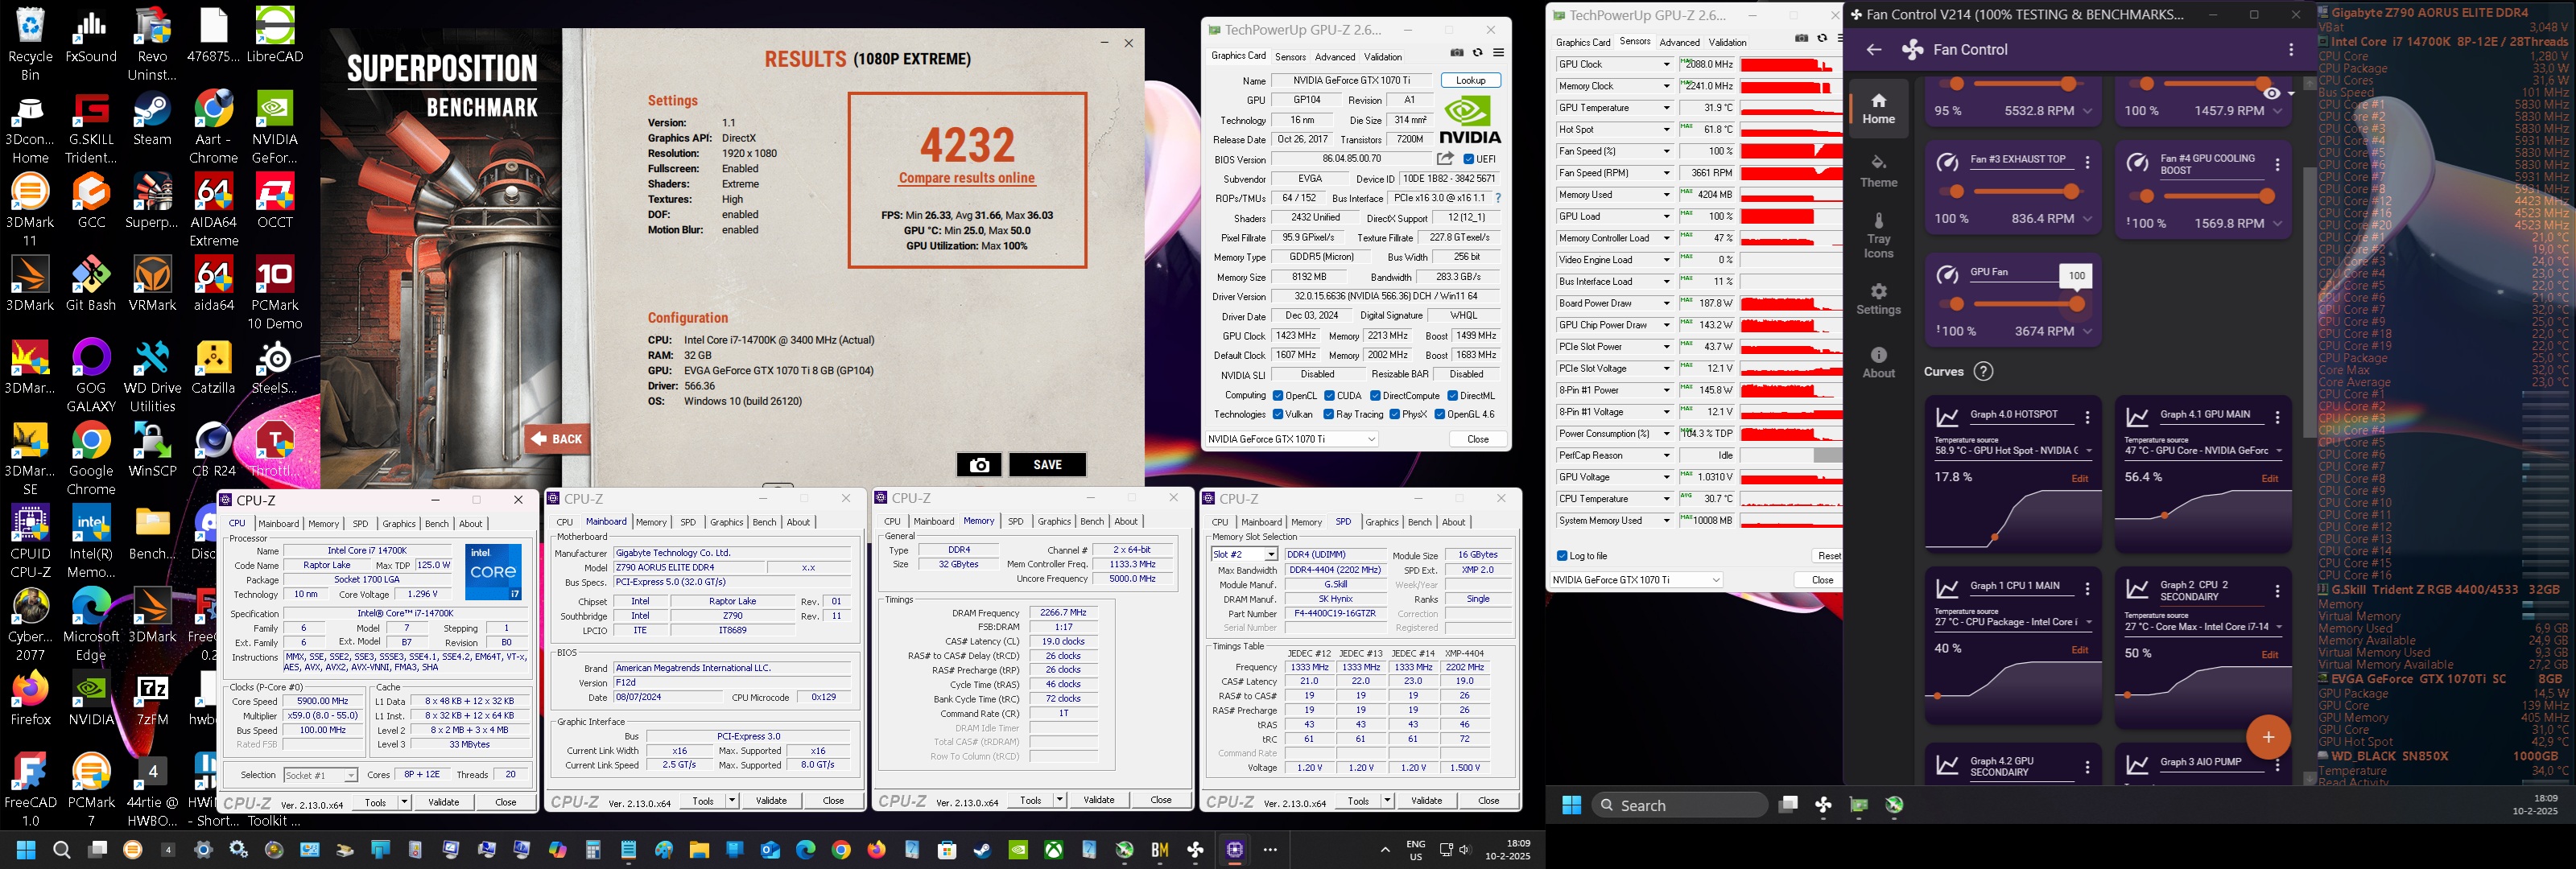Open the About section in Fan Control

[x=1878, y=362]
